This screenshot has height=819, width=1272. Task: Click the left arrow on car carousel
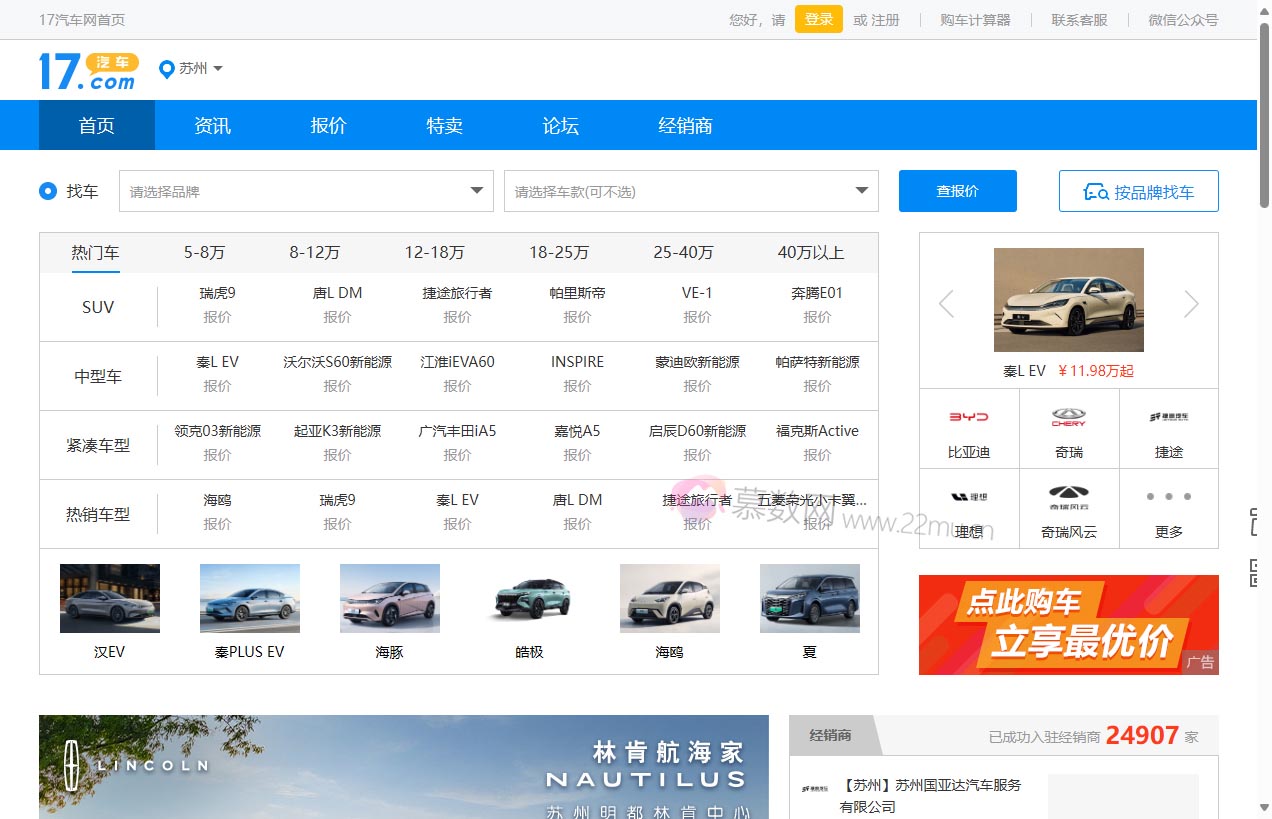(x=946, y=303)
